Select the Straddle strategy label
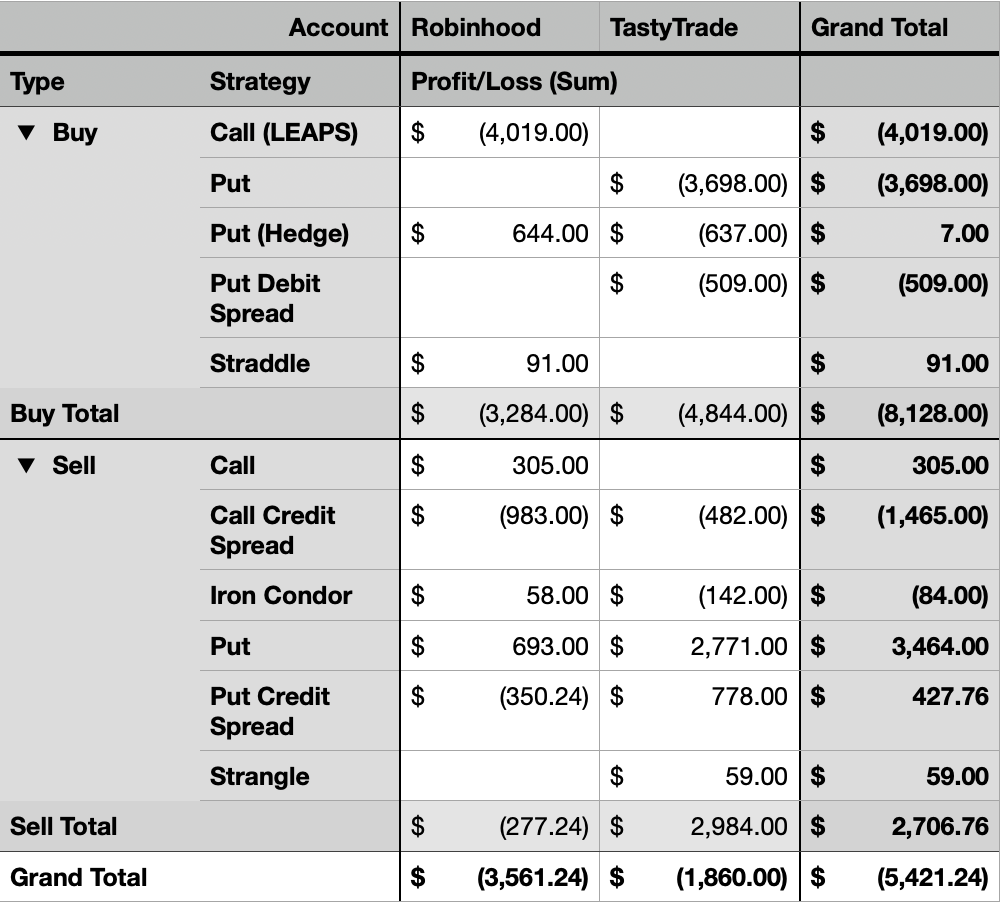This screenshot has height=902, width=1004. 260,364
